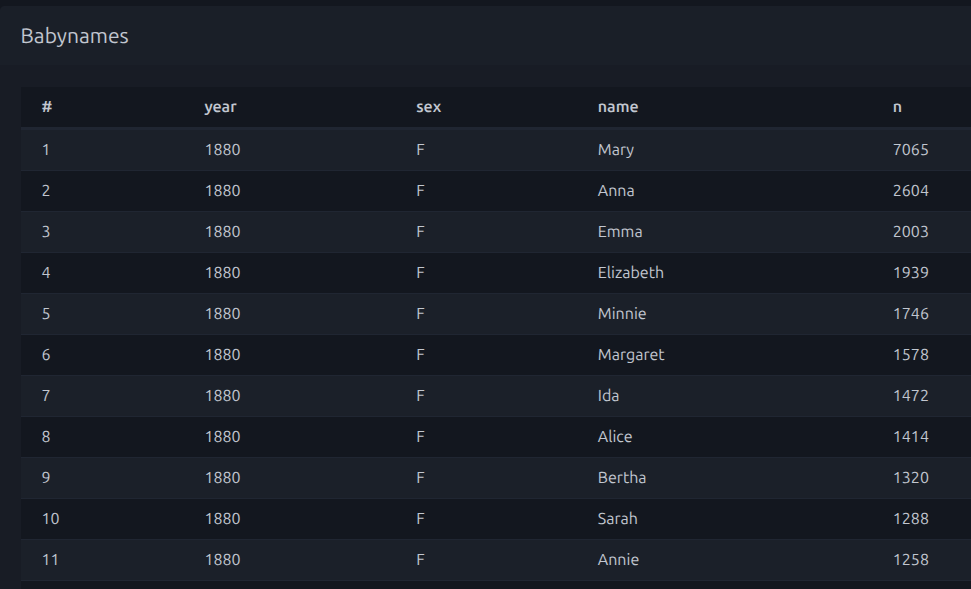Select the 'Margaret' name cell

(x=631, y=355)
